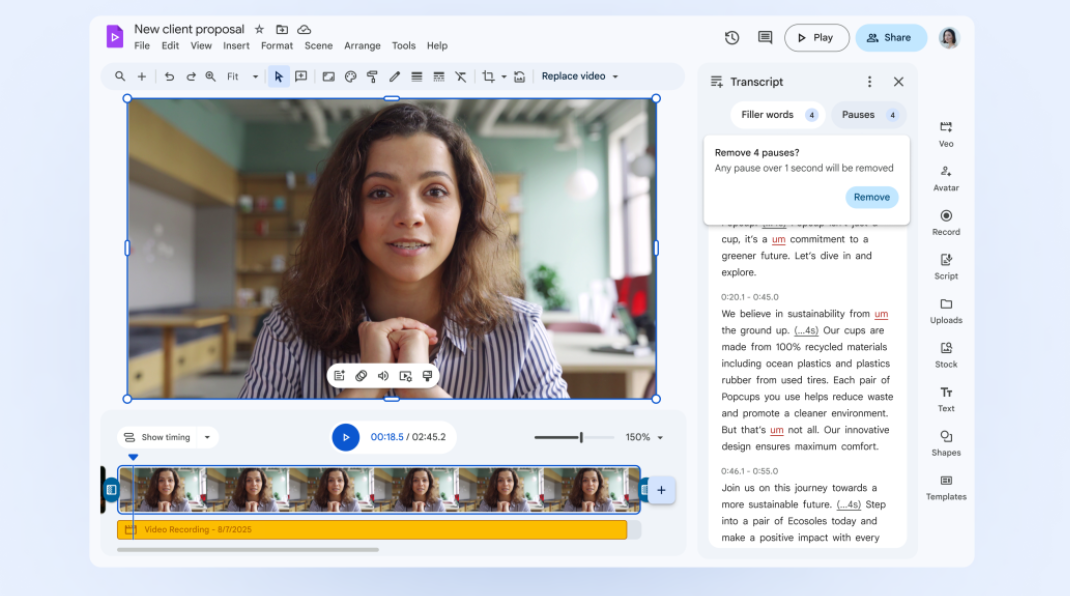Click the Play button in header
The image size is (1070, 596).
click(x=816, y=38)
